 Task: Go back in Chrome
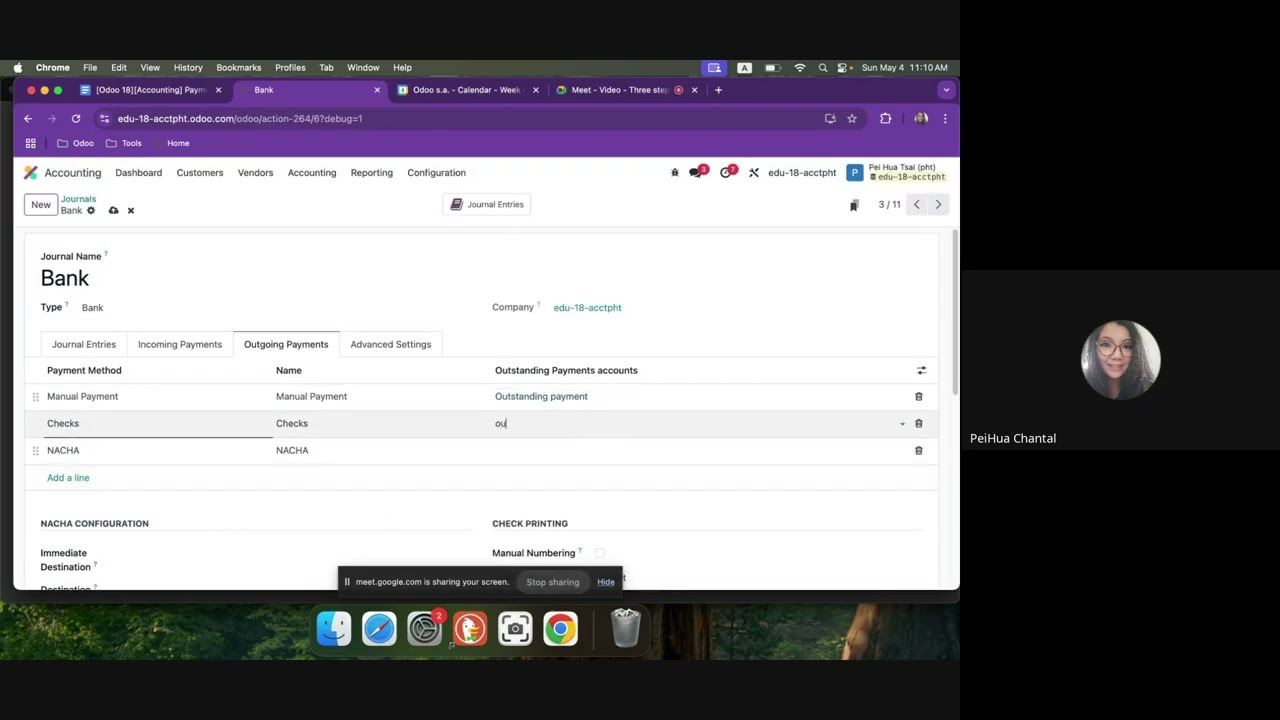28,118
